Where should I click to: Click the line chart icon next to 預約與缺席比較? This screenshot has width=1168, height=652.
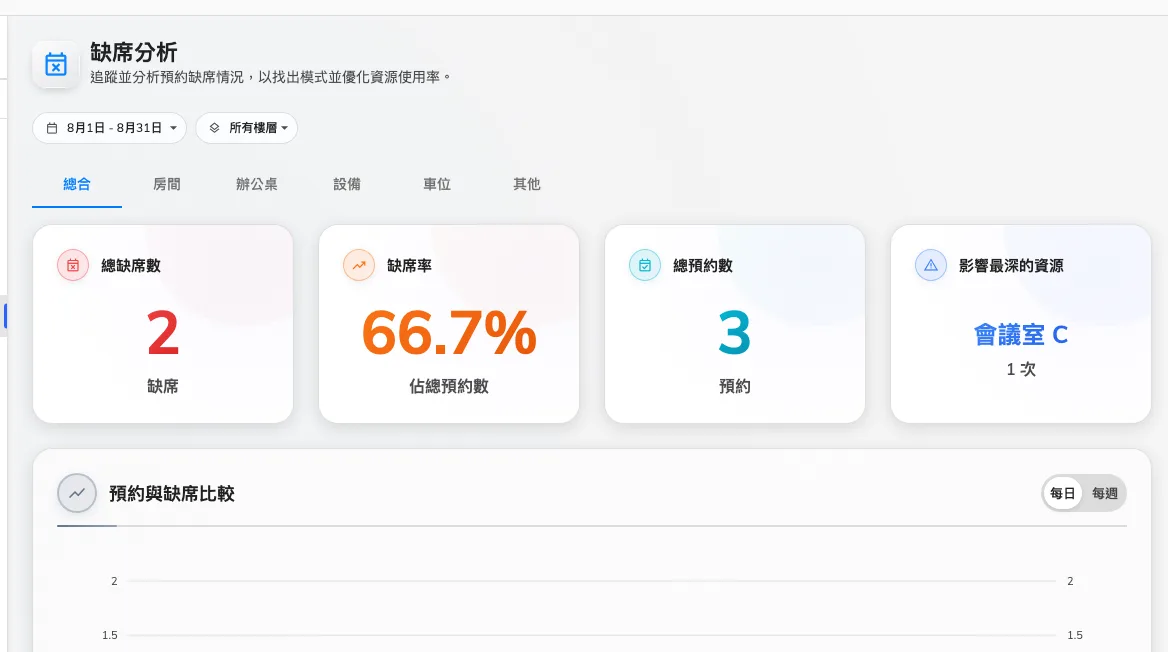77,493
